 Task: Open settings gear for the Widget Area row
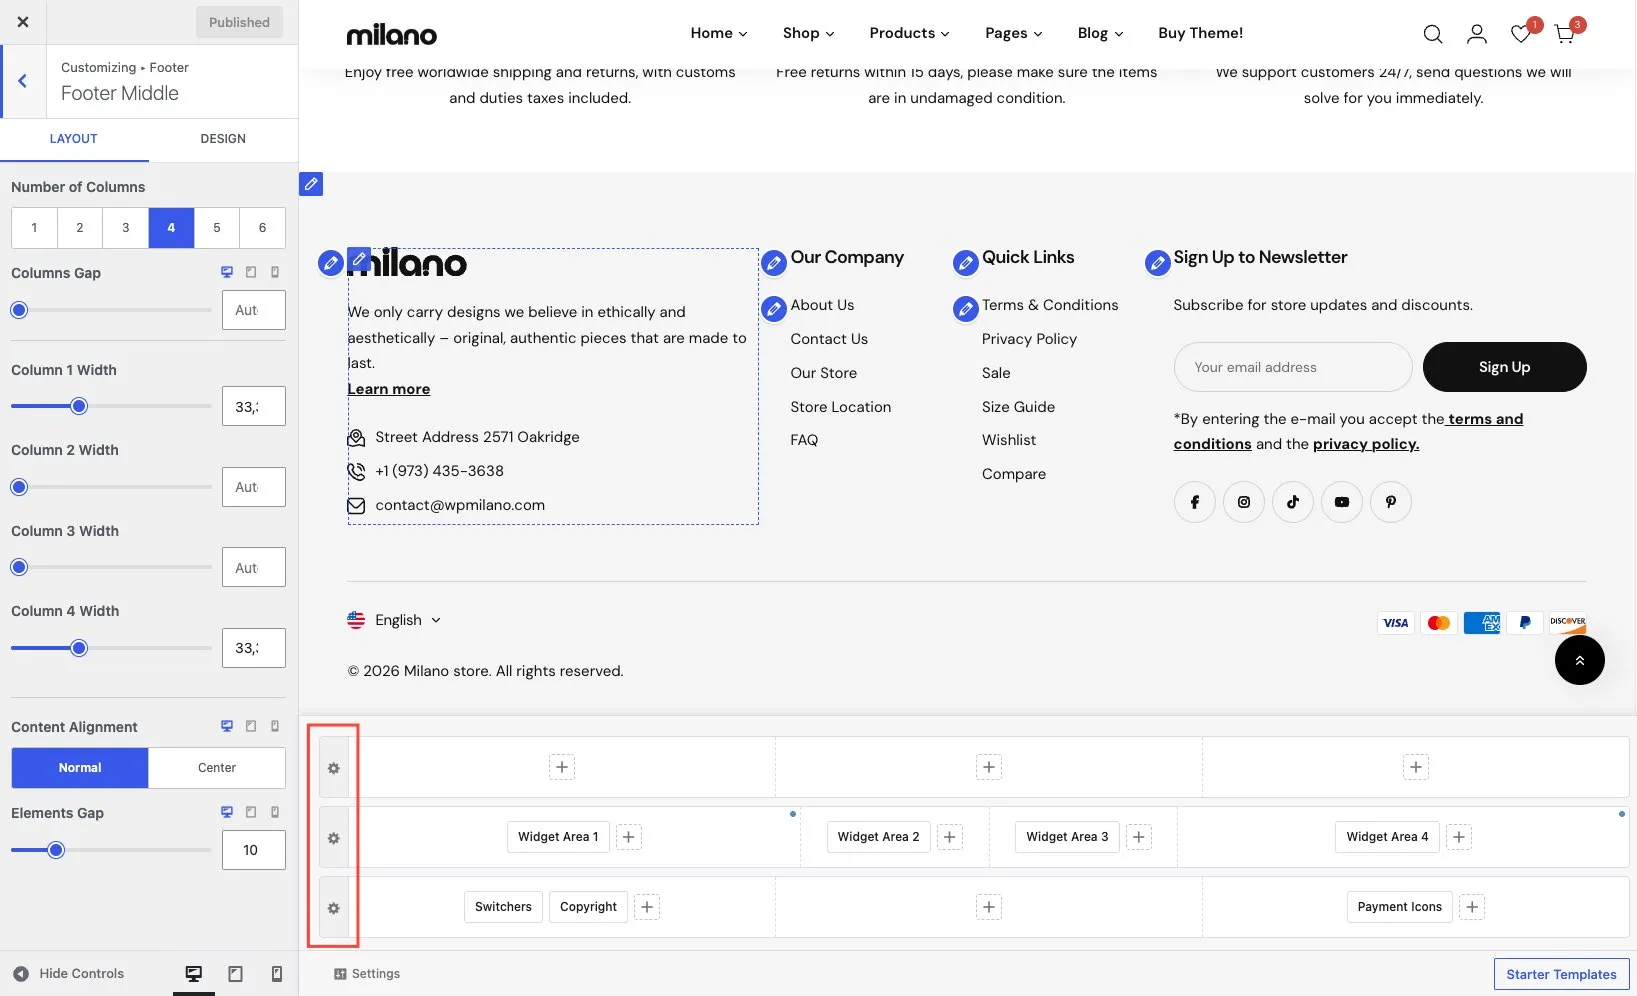pyautogui.click(x=334, y=838)
